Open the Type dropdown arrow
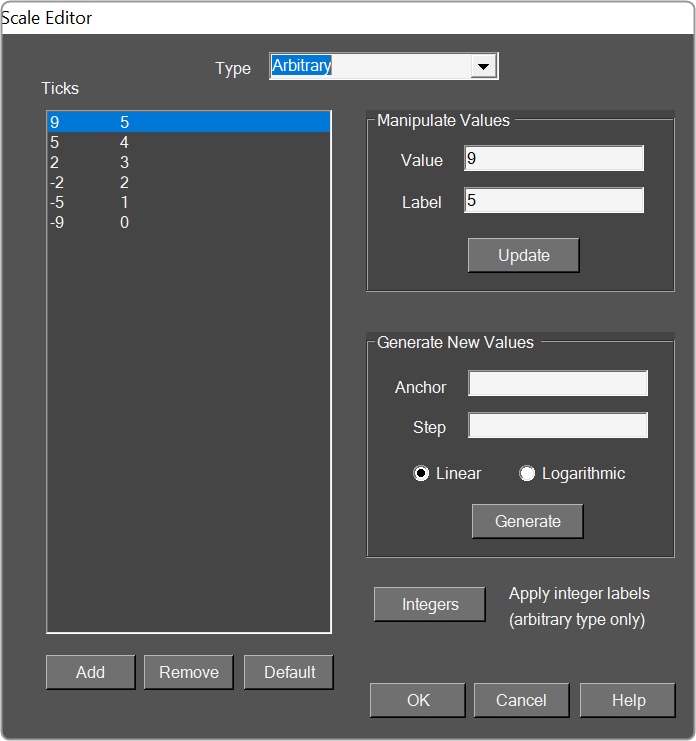 [483, 66]
